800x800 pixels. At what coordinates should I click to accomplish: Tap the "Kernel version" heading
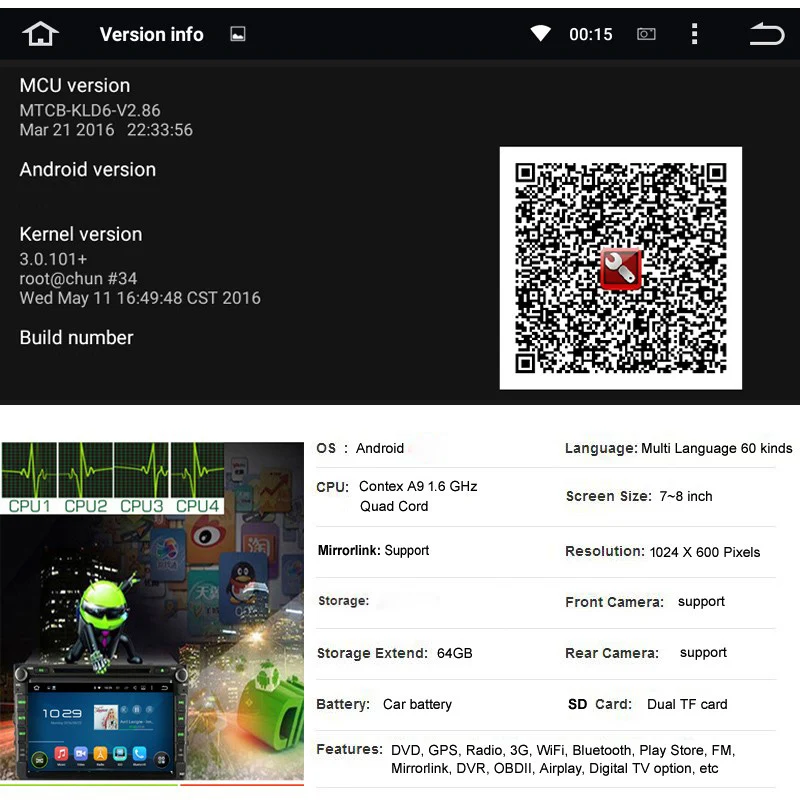pos(81,234)
